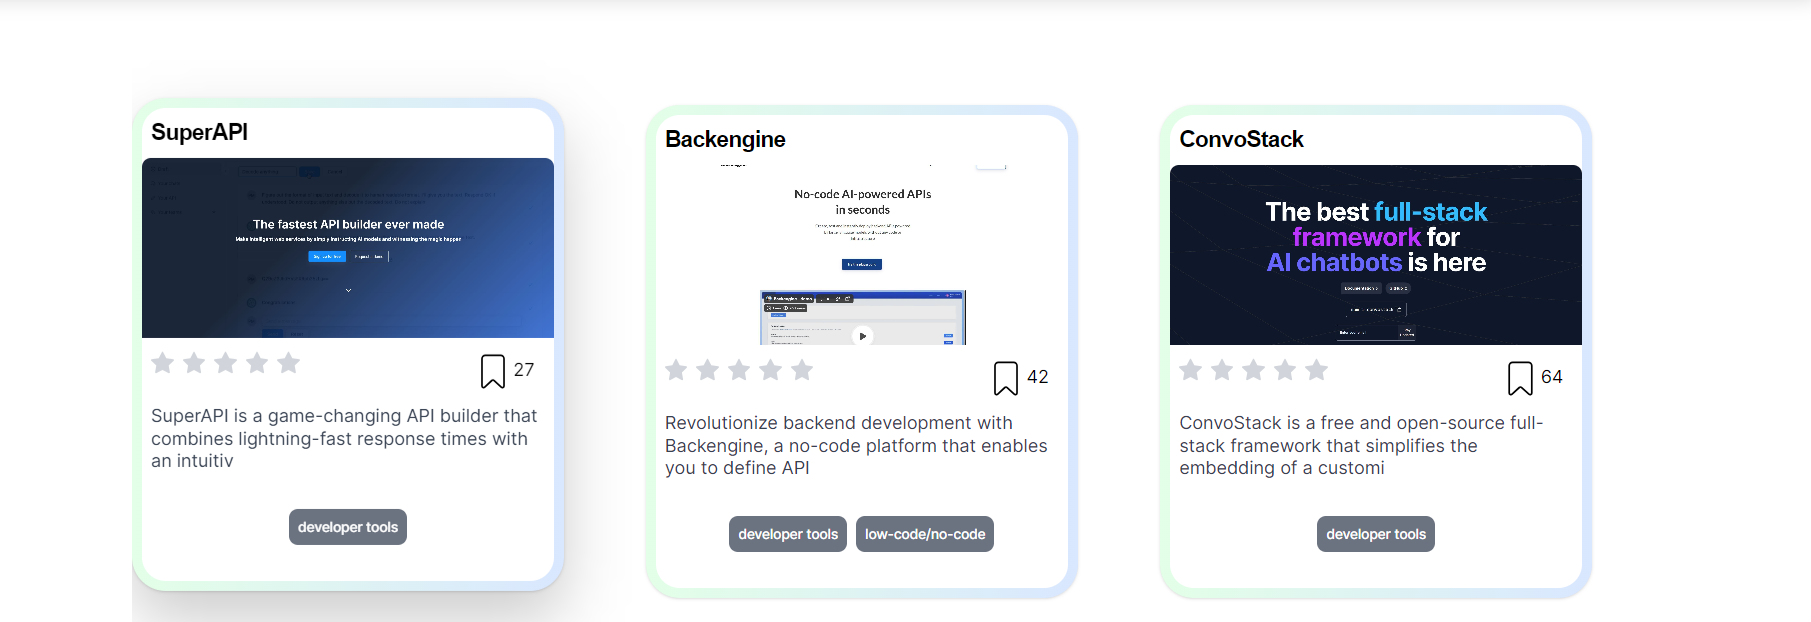Viewport: 1811px width, 622px height.
Task: Rate ConvoStack five stars
Action: tap(1316, 370)
